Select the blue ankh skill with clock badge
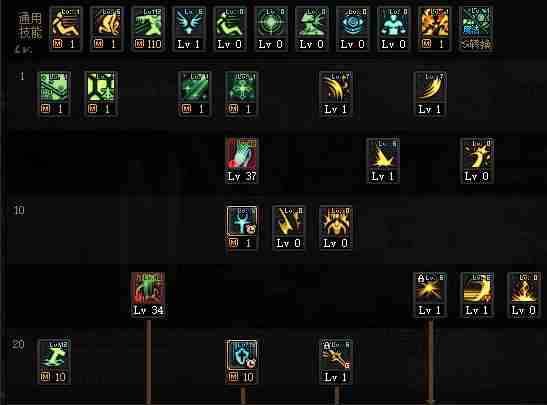547x405 pixels. point(241,227)
